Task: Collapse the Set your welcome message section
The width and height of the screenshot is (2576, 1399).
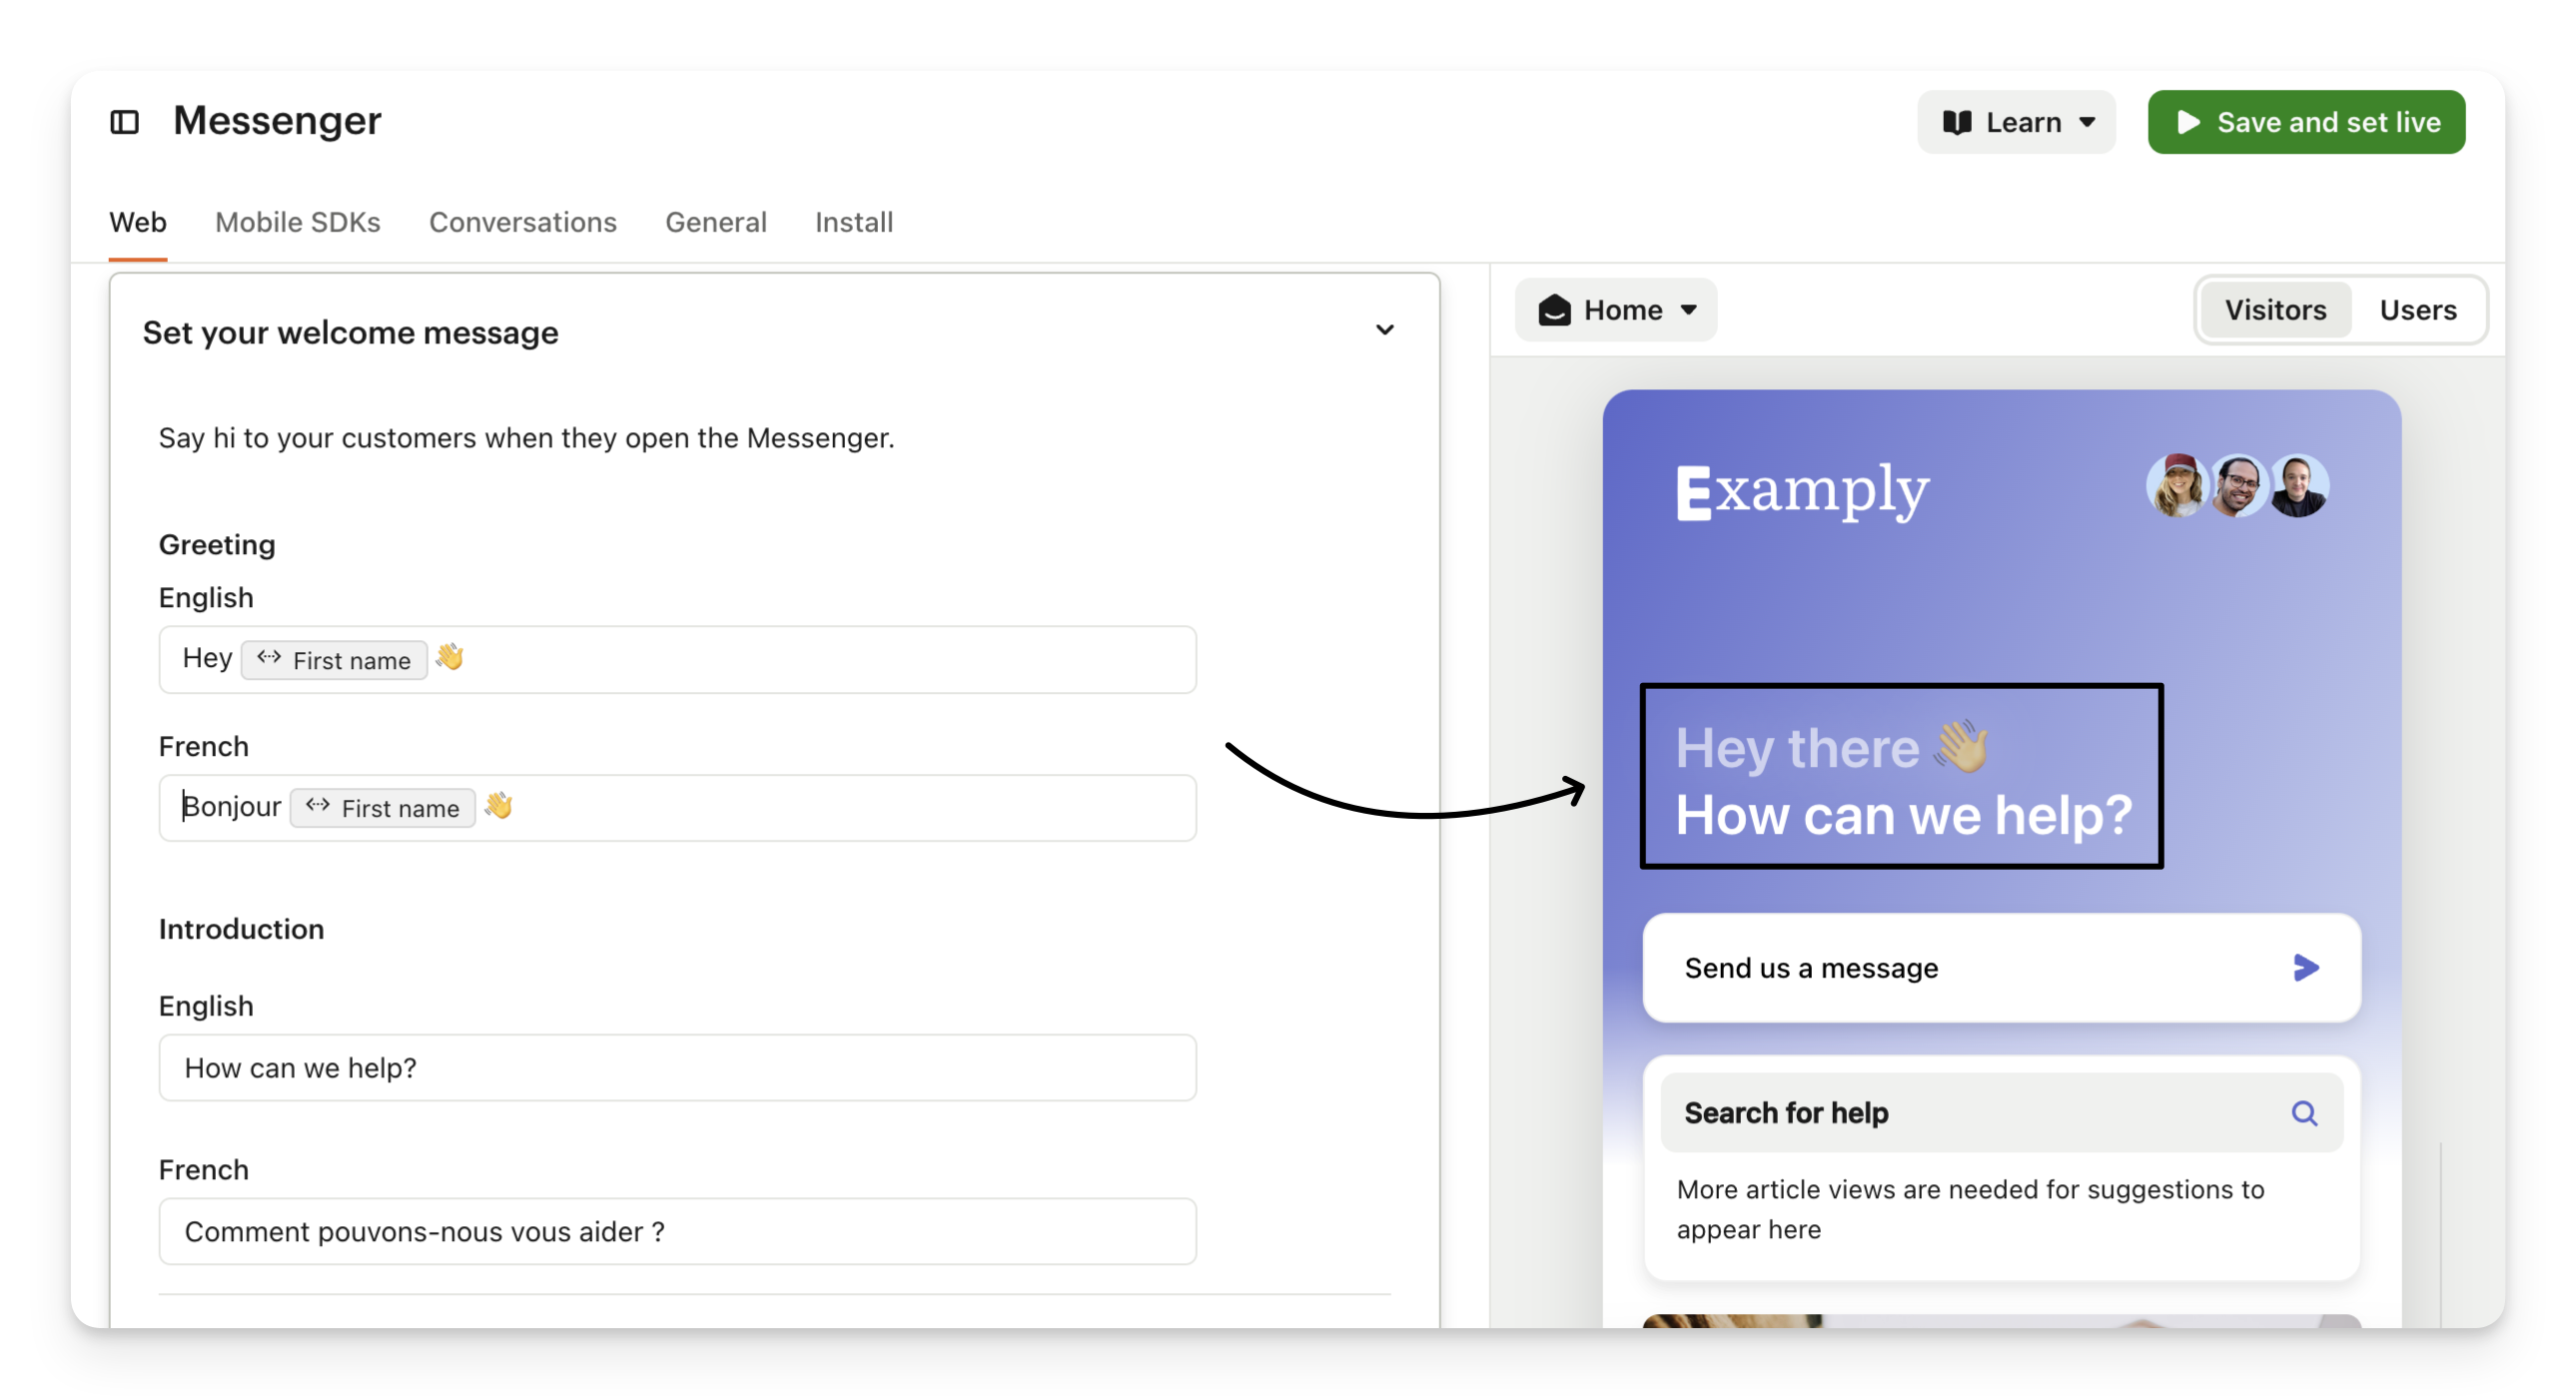Action: point(1384,330)
